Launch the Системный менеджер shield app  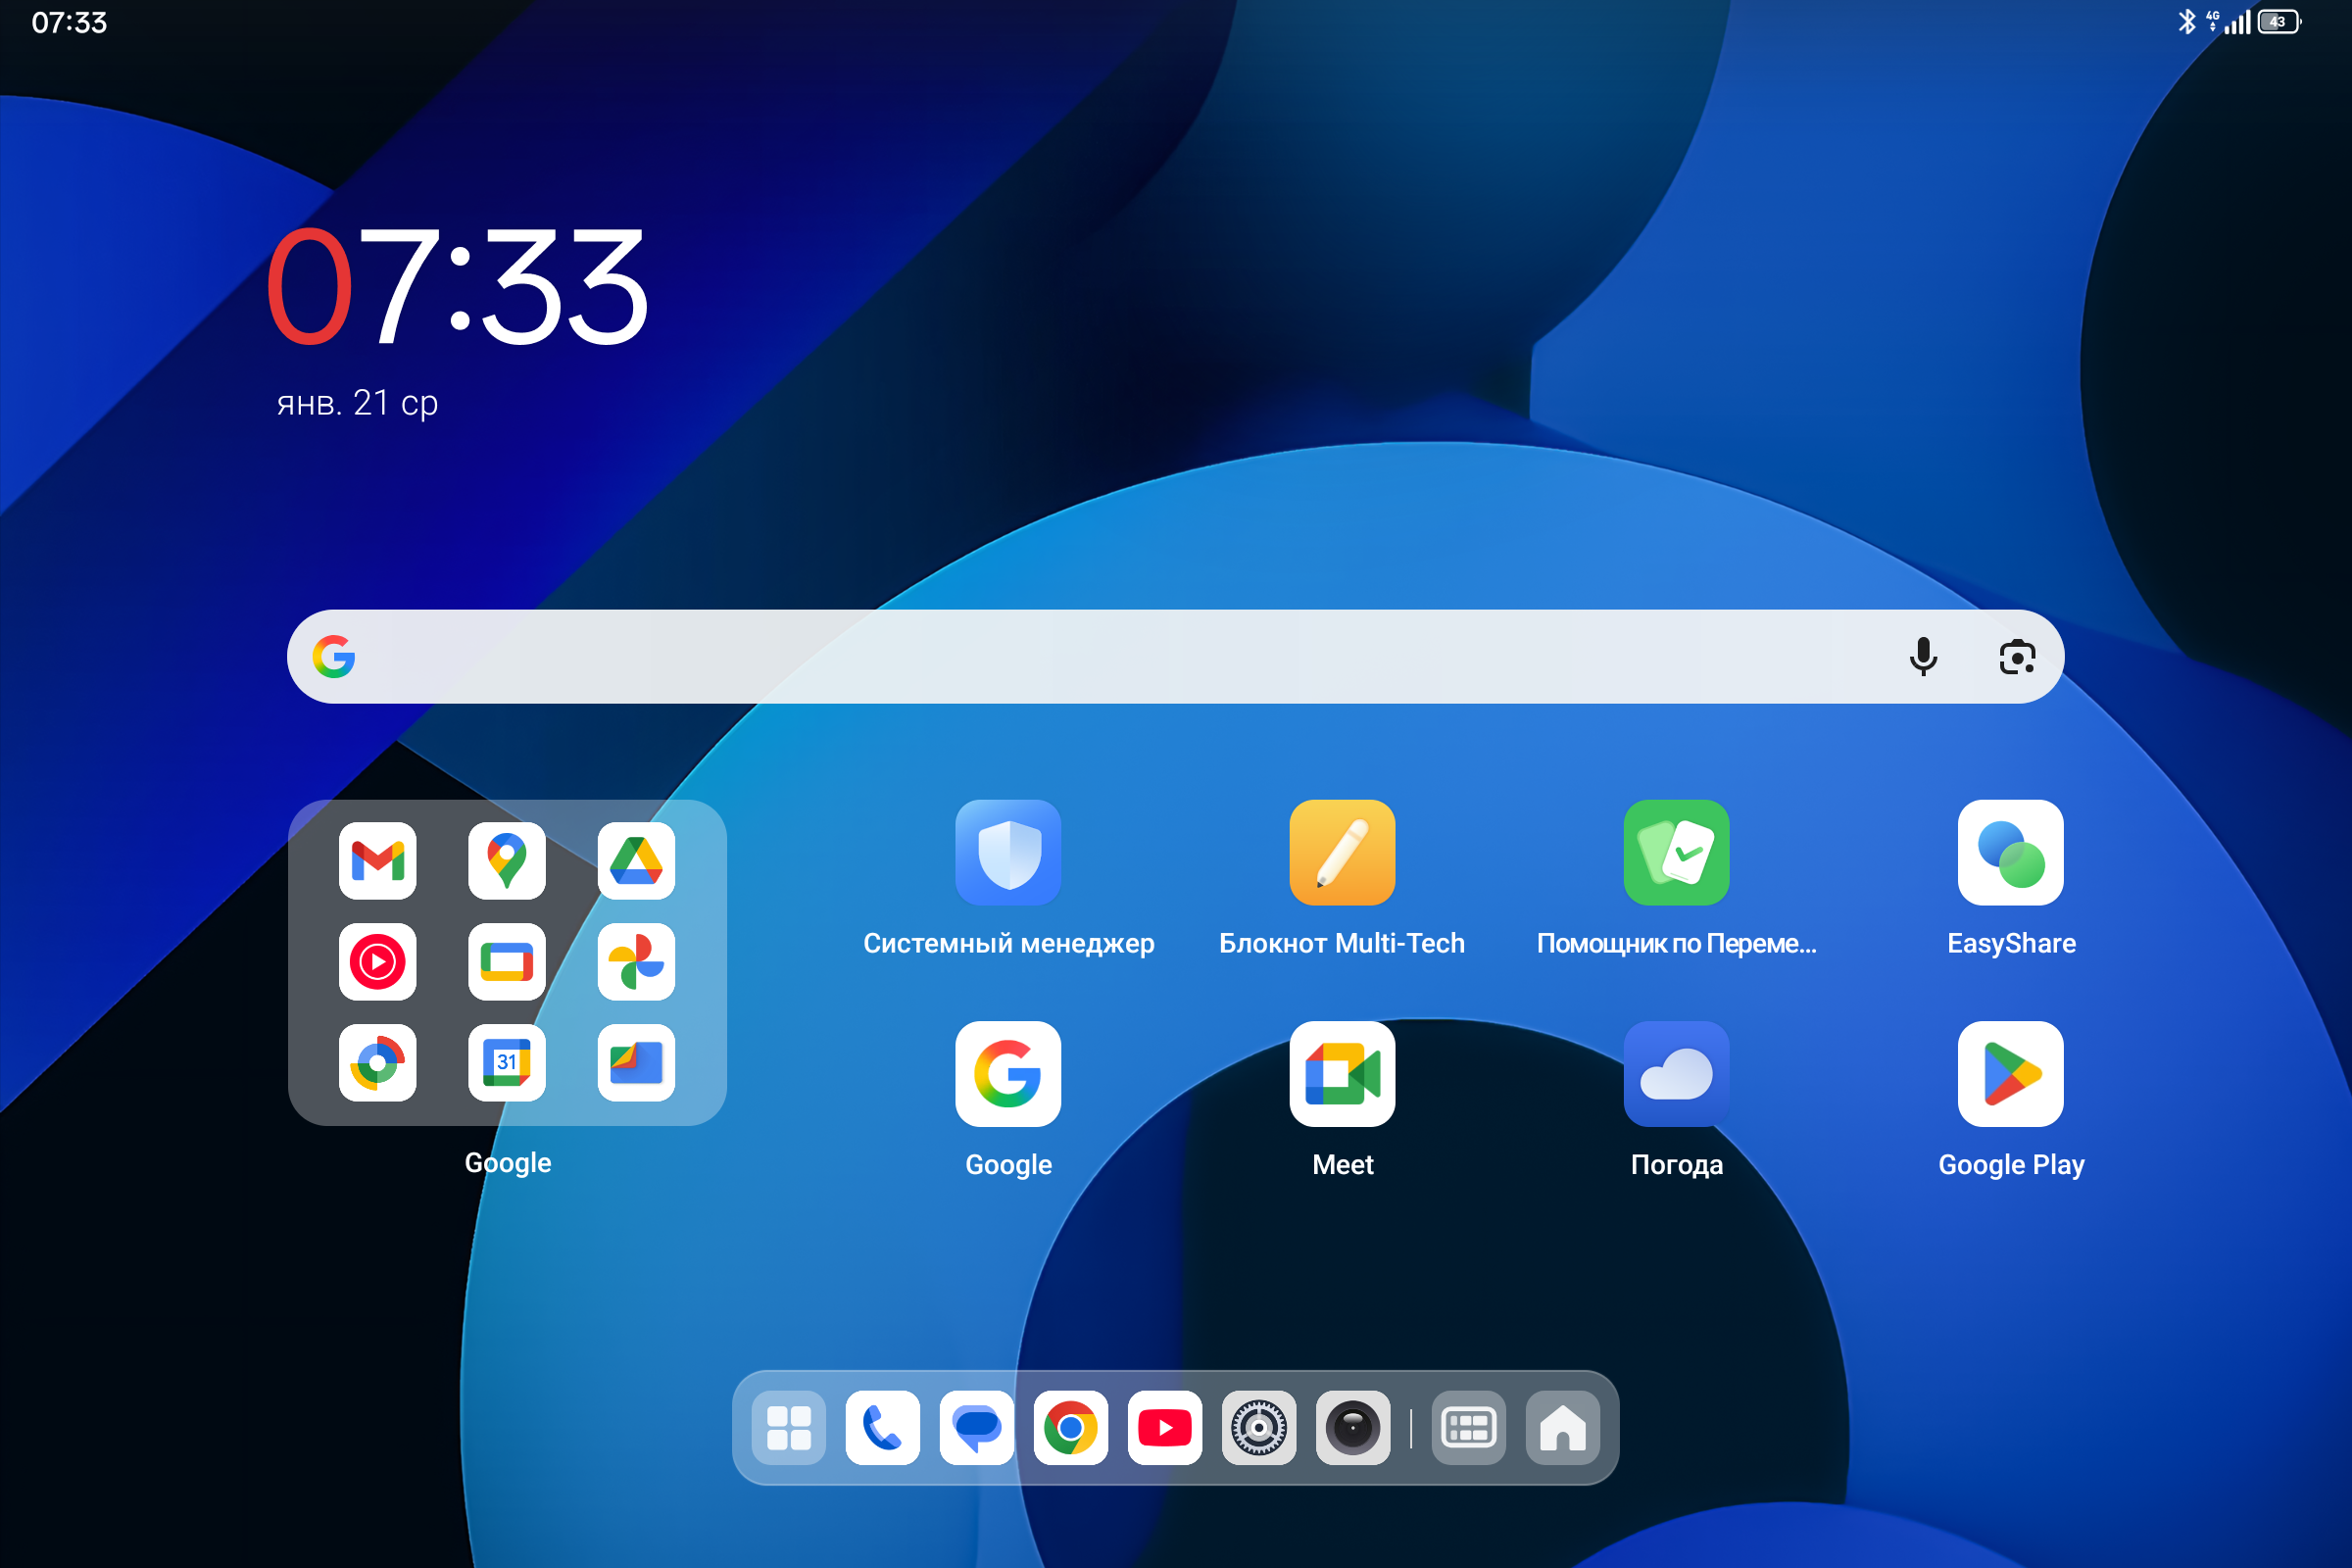point(1008,852)
